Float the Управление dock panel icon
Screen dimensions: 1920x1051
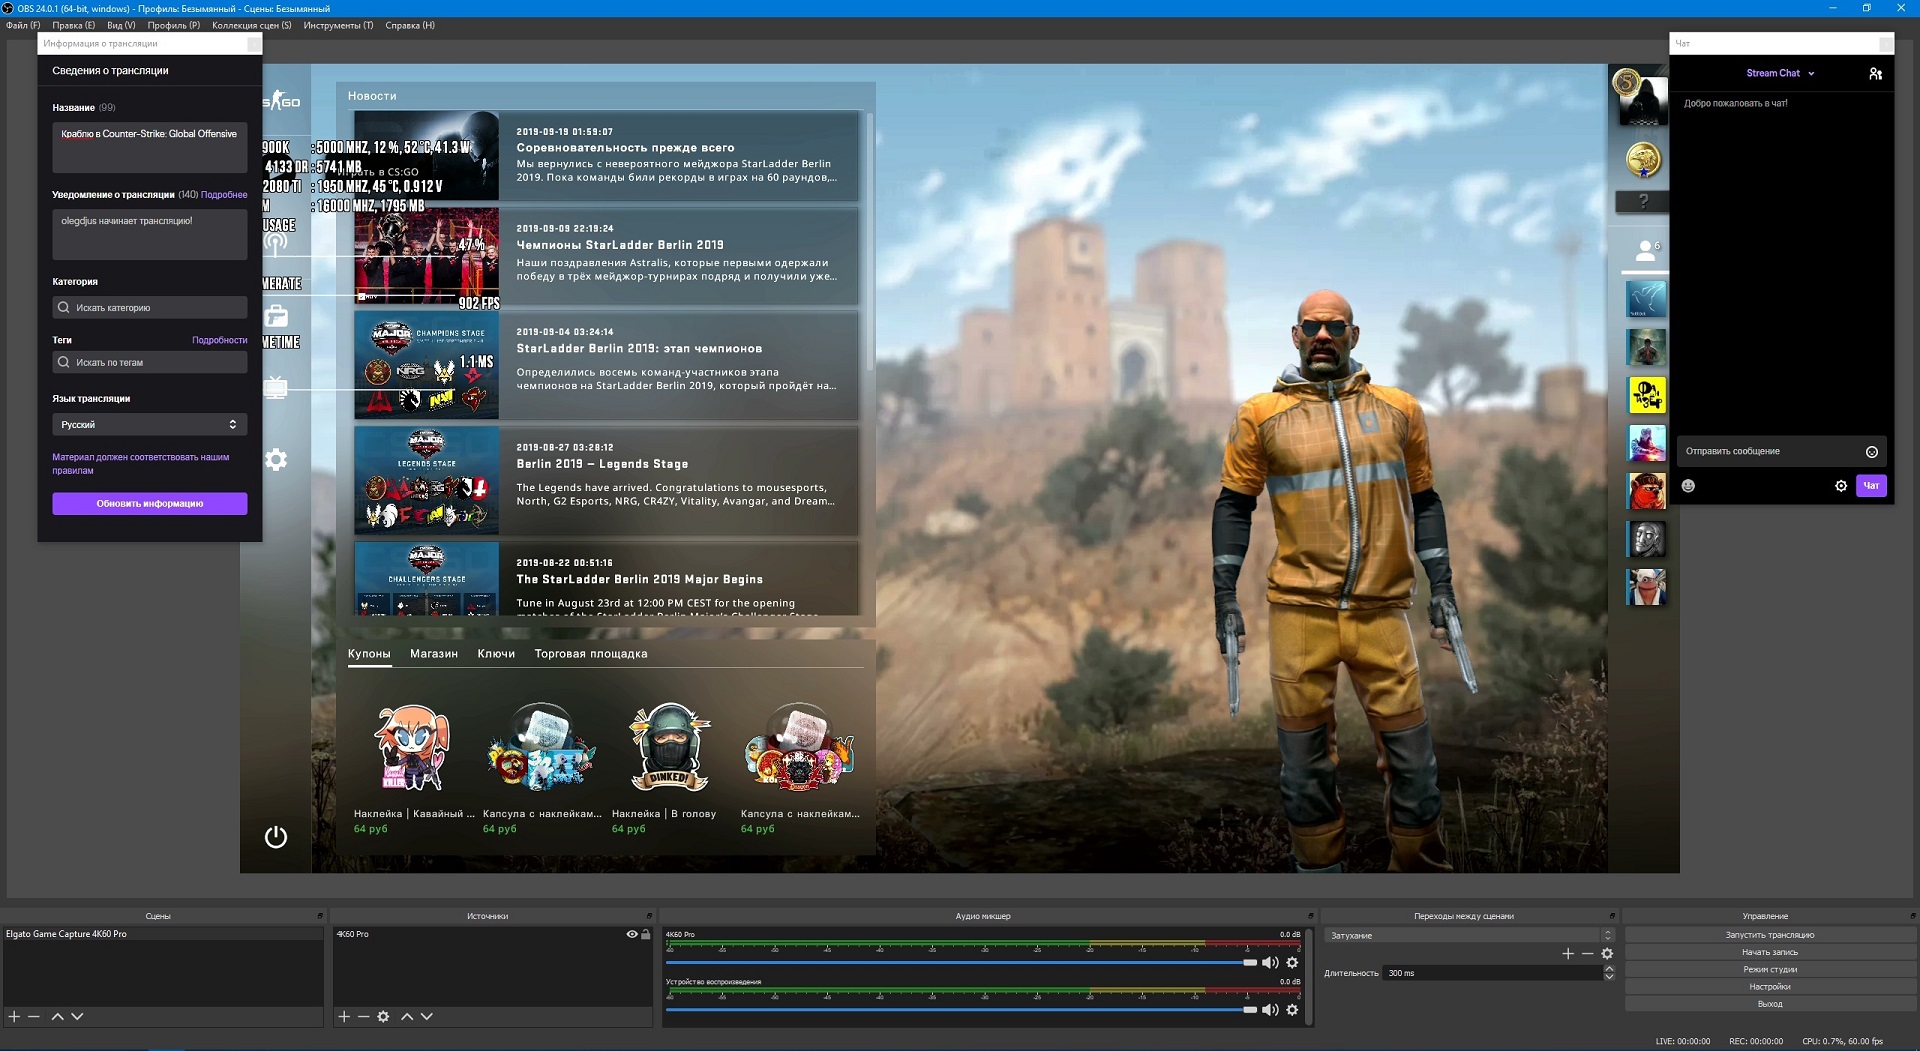point(1913,916)
